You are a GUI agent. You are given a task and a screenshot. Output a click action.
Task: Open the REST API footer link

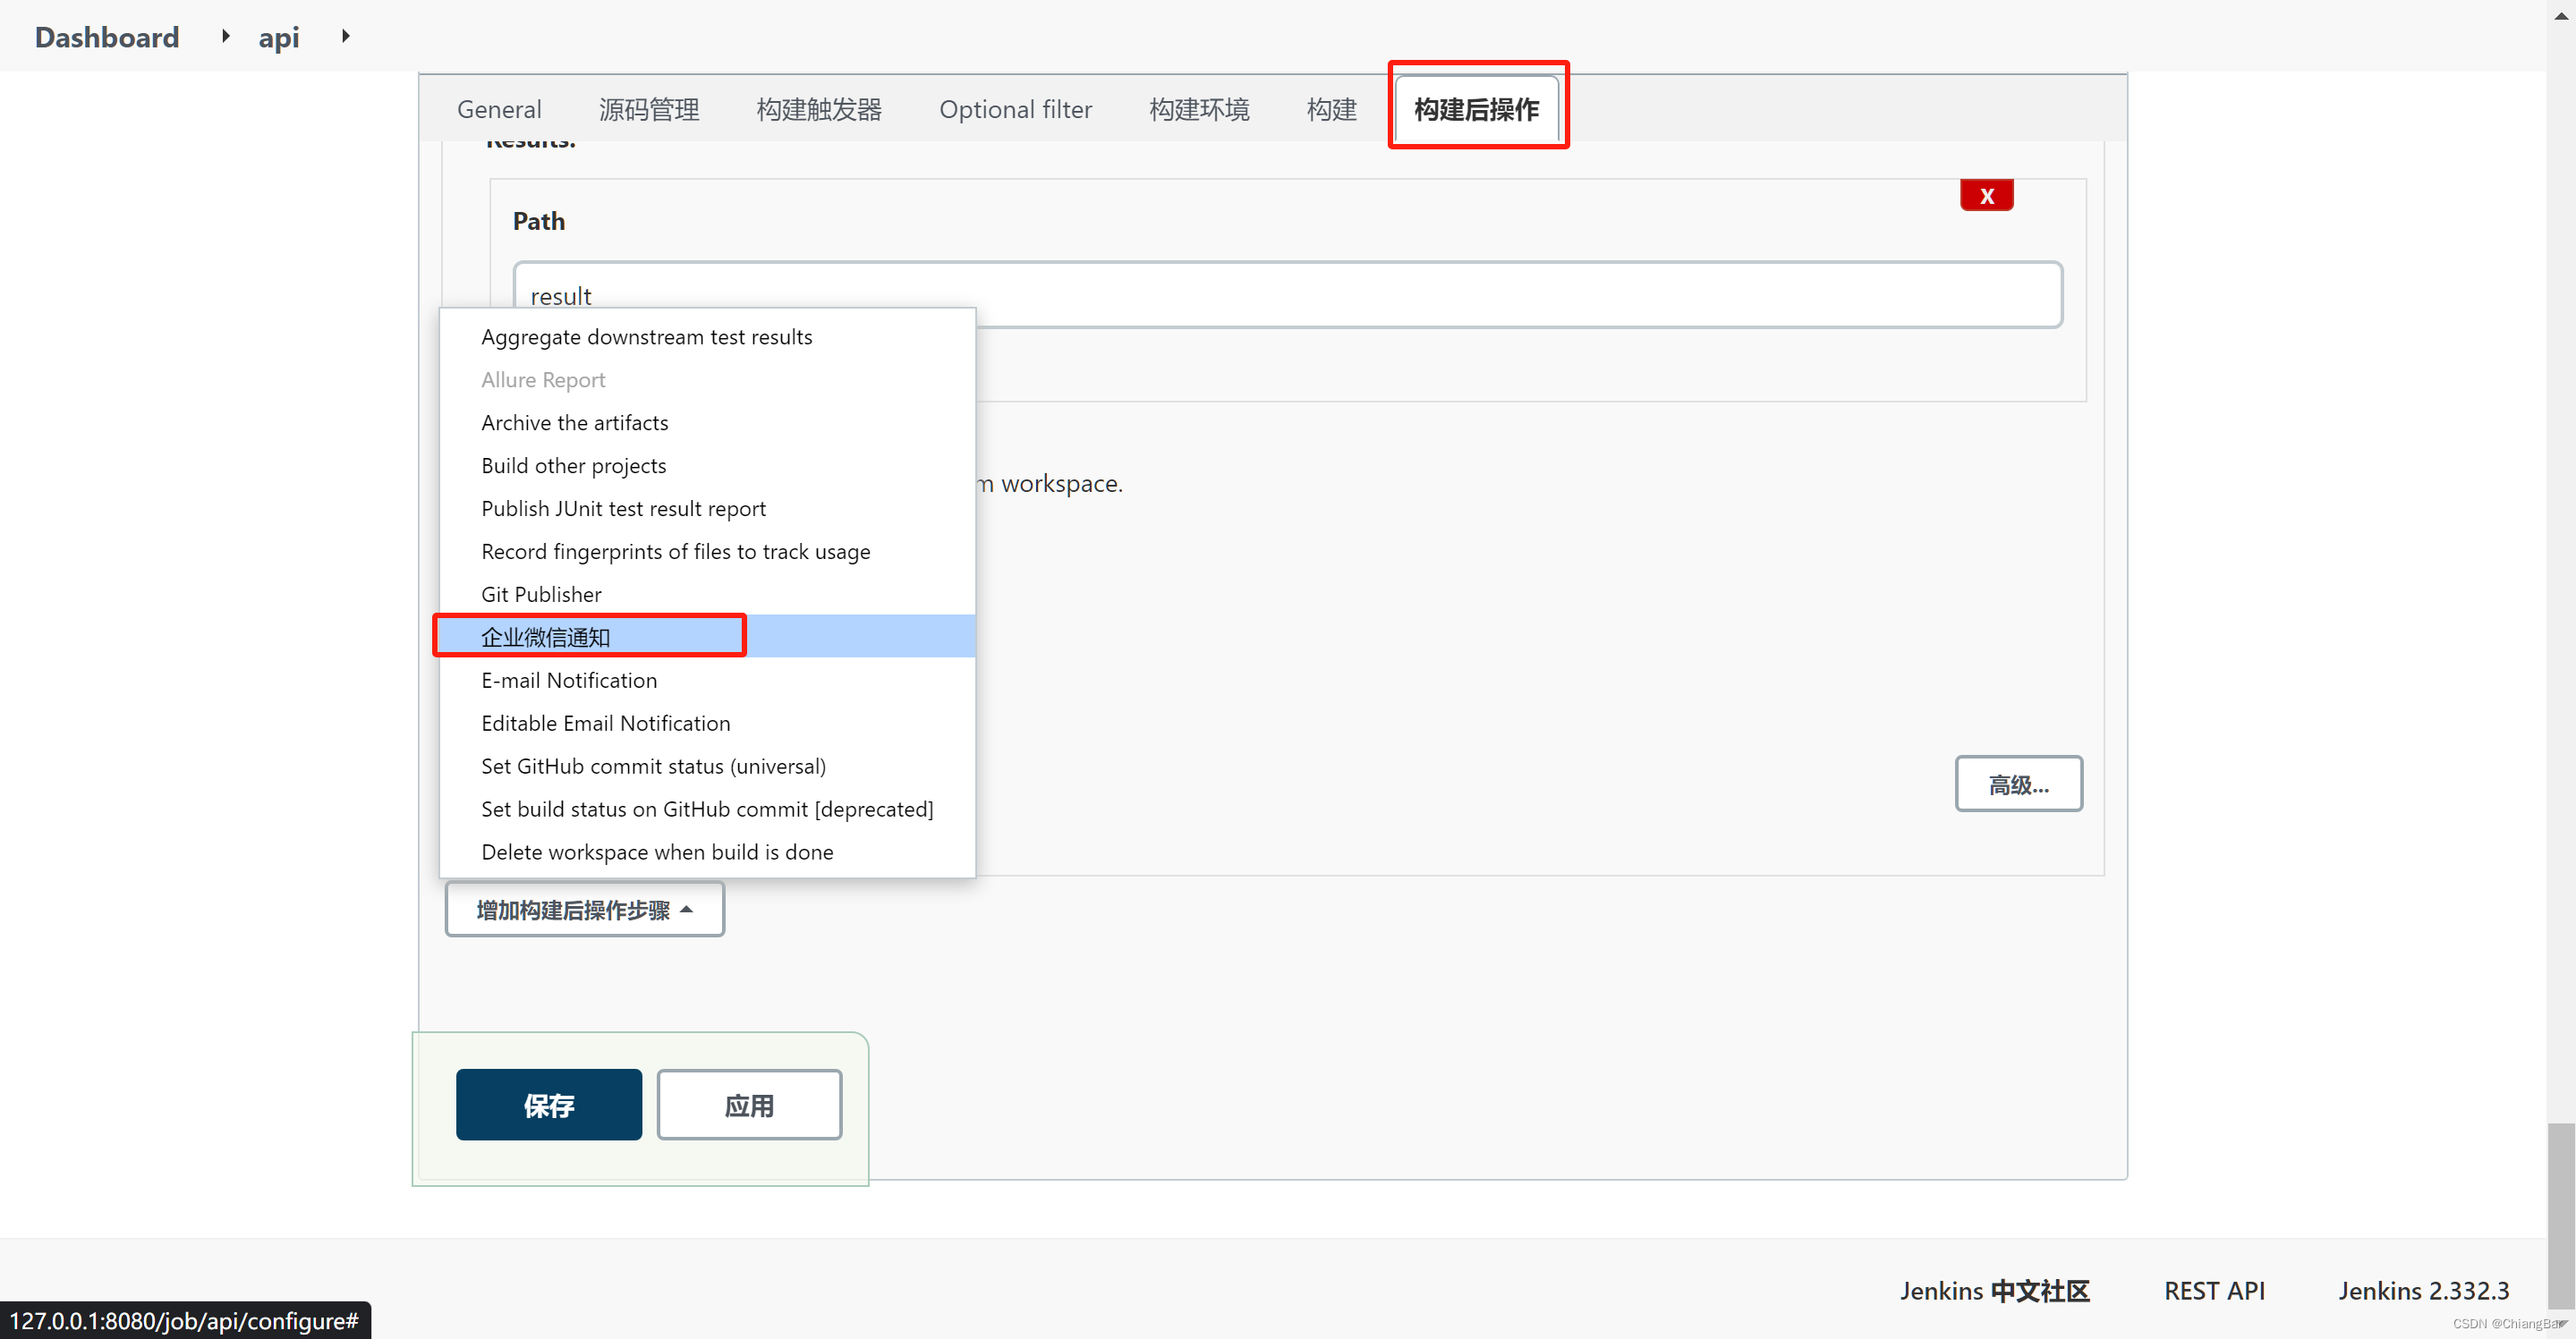(2215, 1291)
